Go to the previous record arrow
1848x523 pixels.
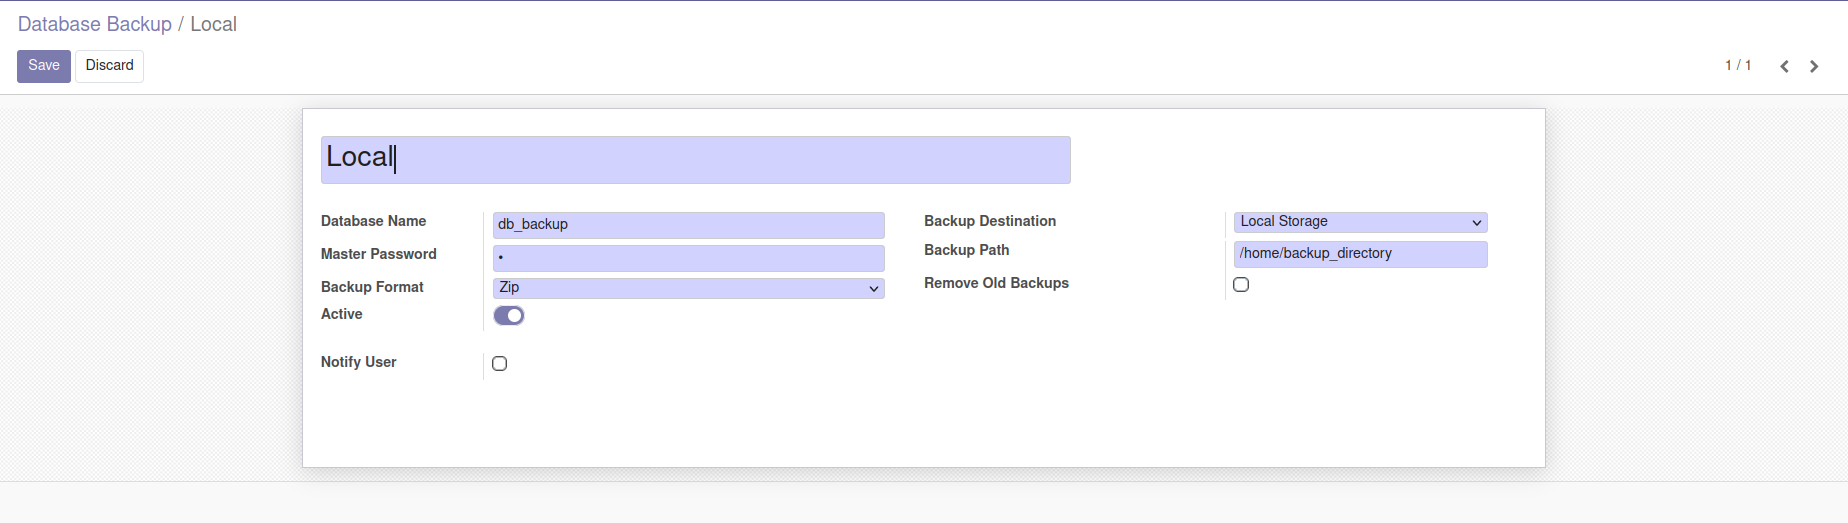point(1784,66)
